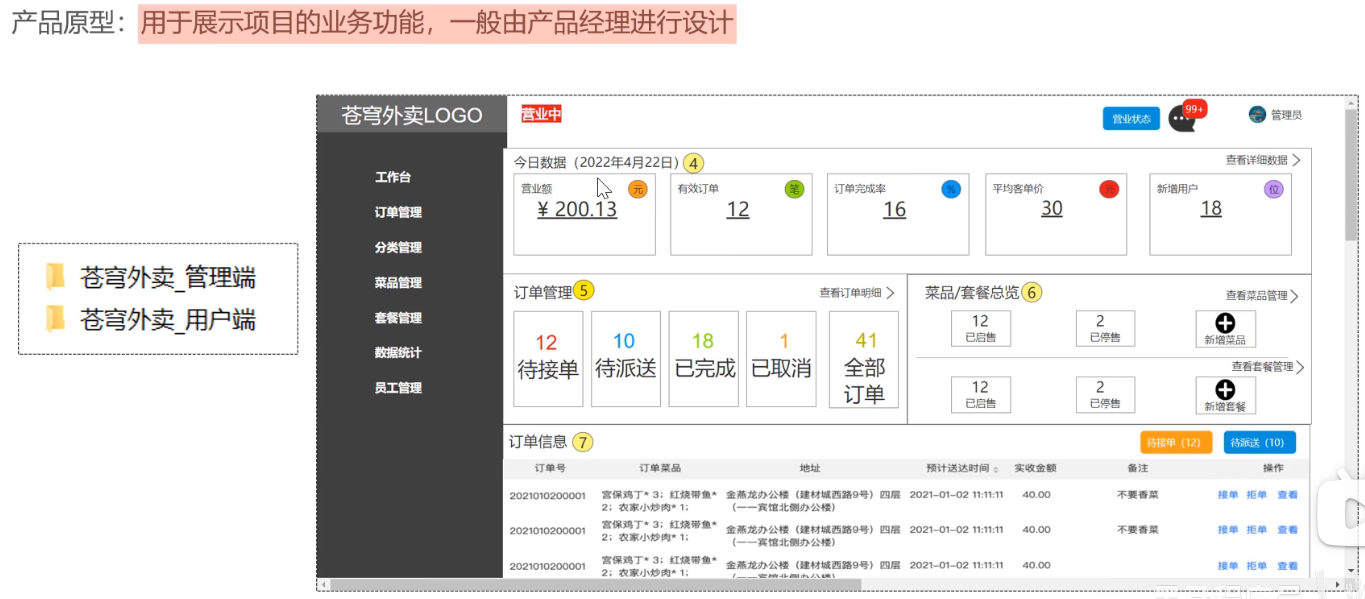
Task: Click the purple new users icon
Action: [1273, 189]
